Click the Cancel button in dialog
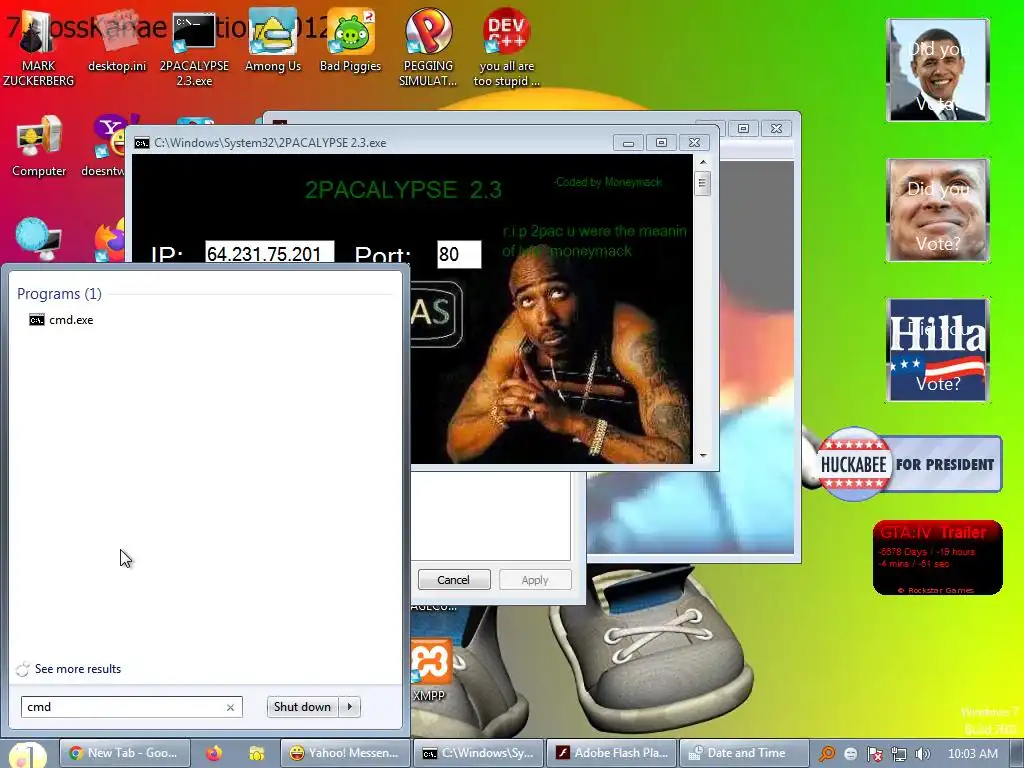1024x768 pixels. coord(454,579)
